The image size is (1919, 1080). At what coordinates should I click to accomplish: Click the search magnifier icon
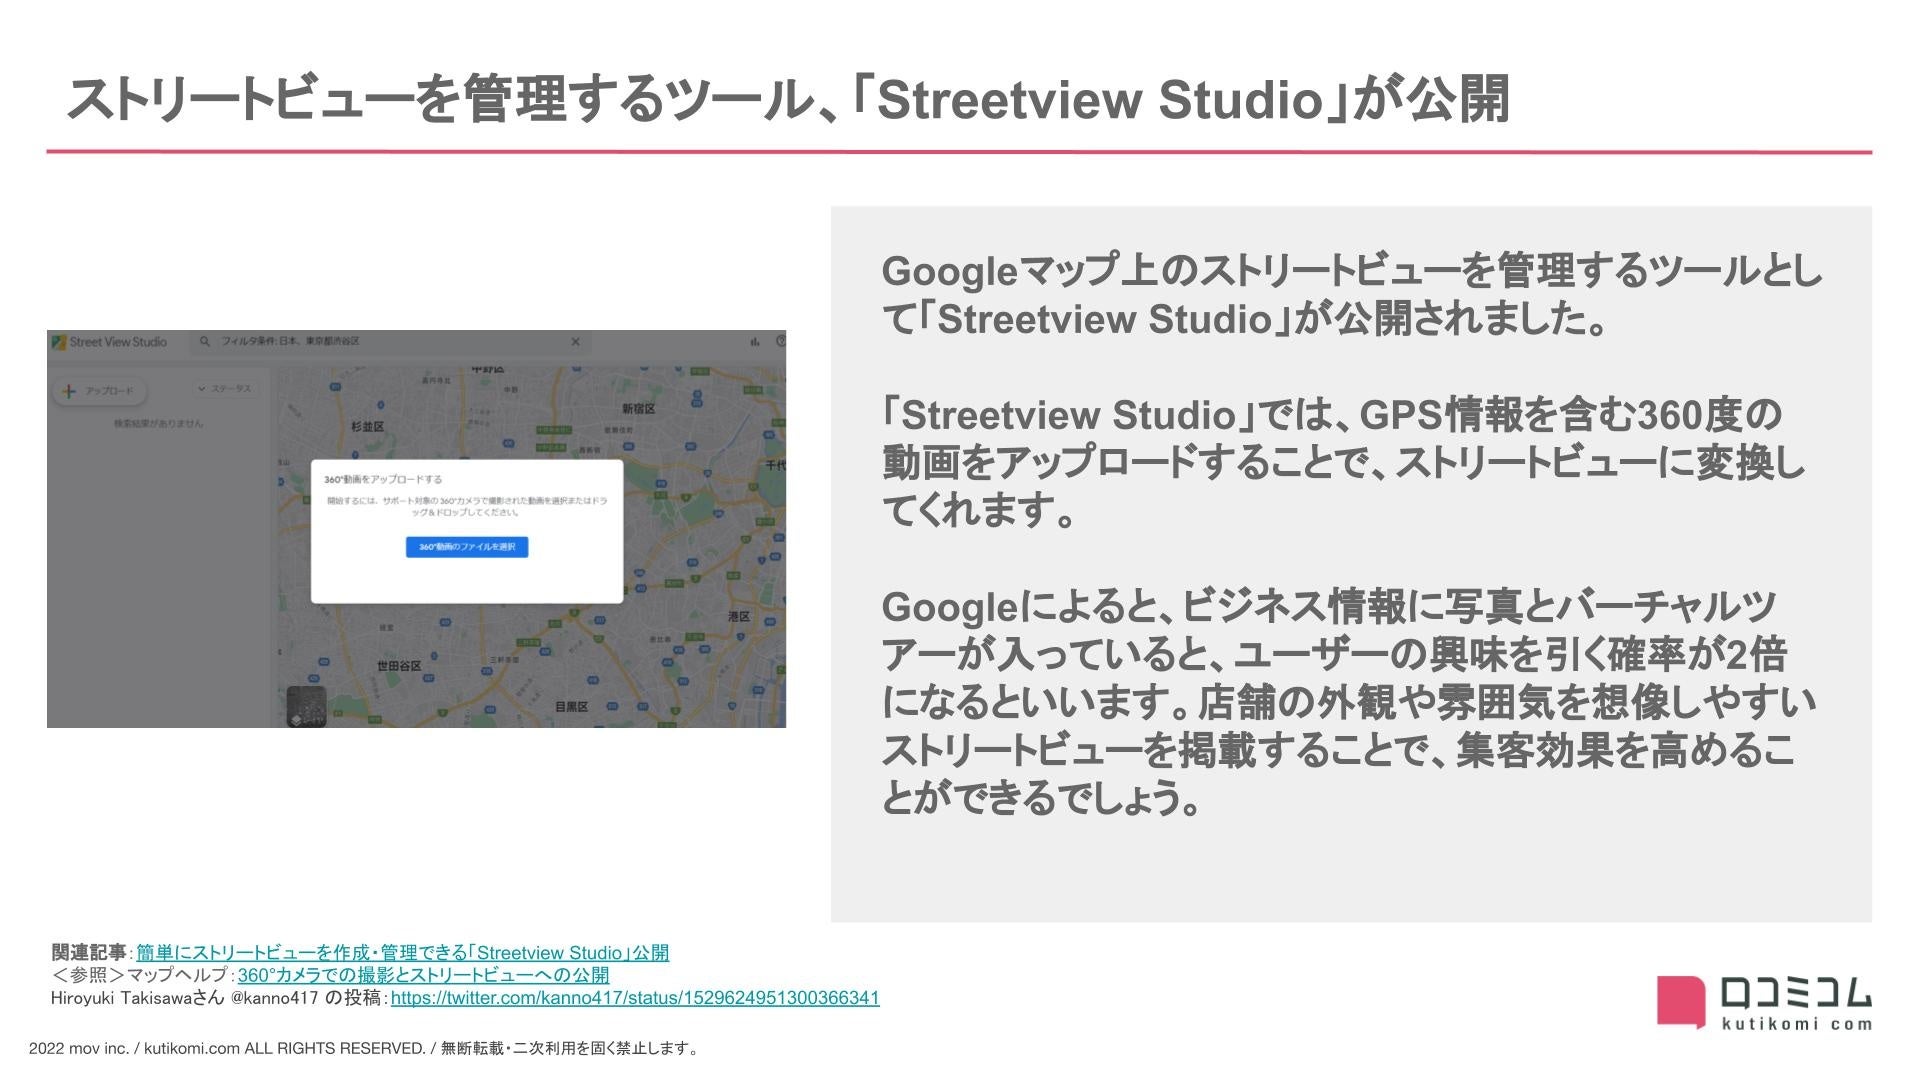tap(204, 342)
